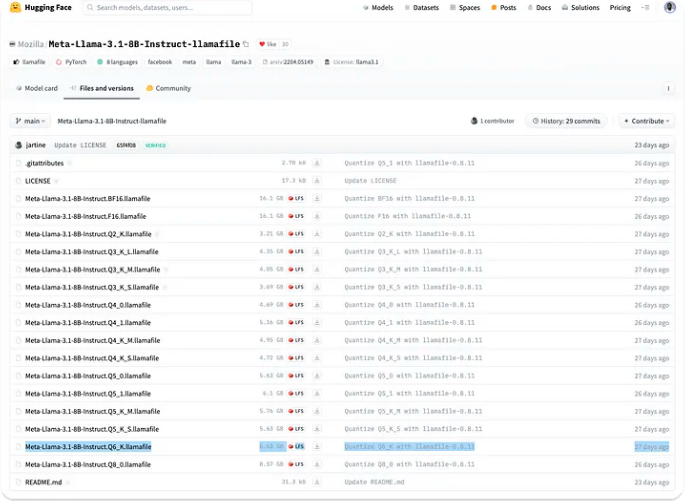Viewport: 687px width, 501px height.
Task: Open commit hash badge next to Update LICENSE
Action: (126, 145)
